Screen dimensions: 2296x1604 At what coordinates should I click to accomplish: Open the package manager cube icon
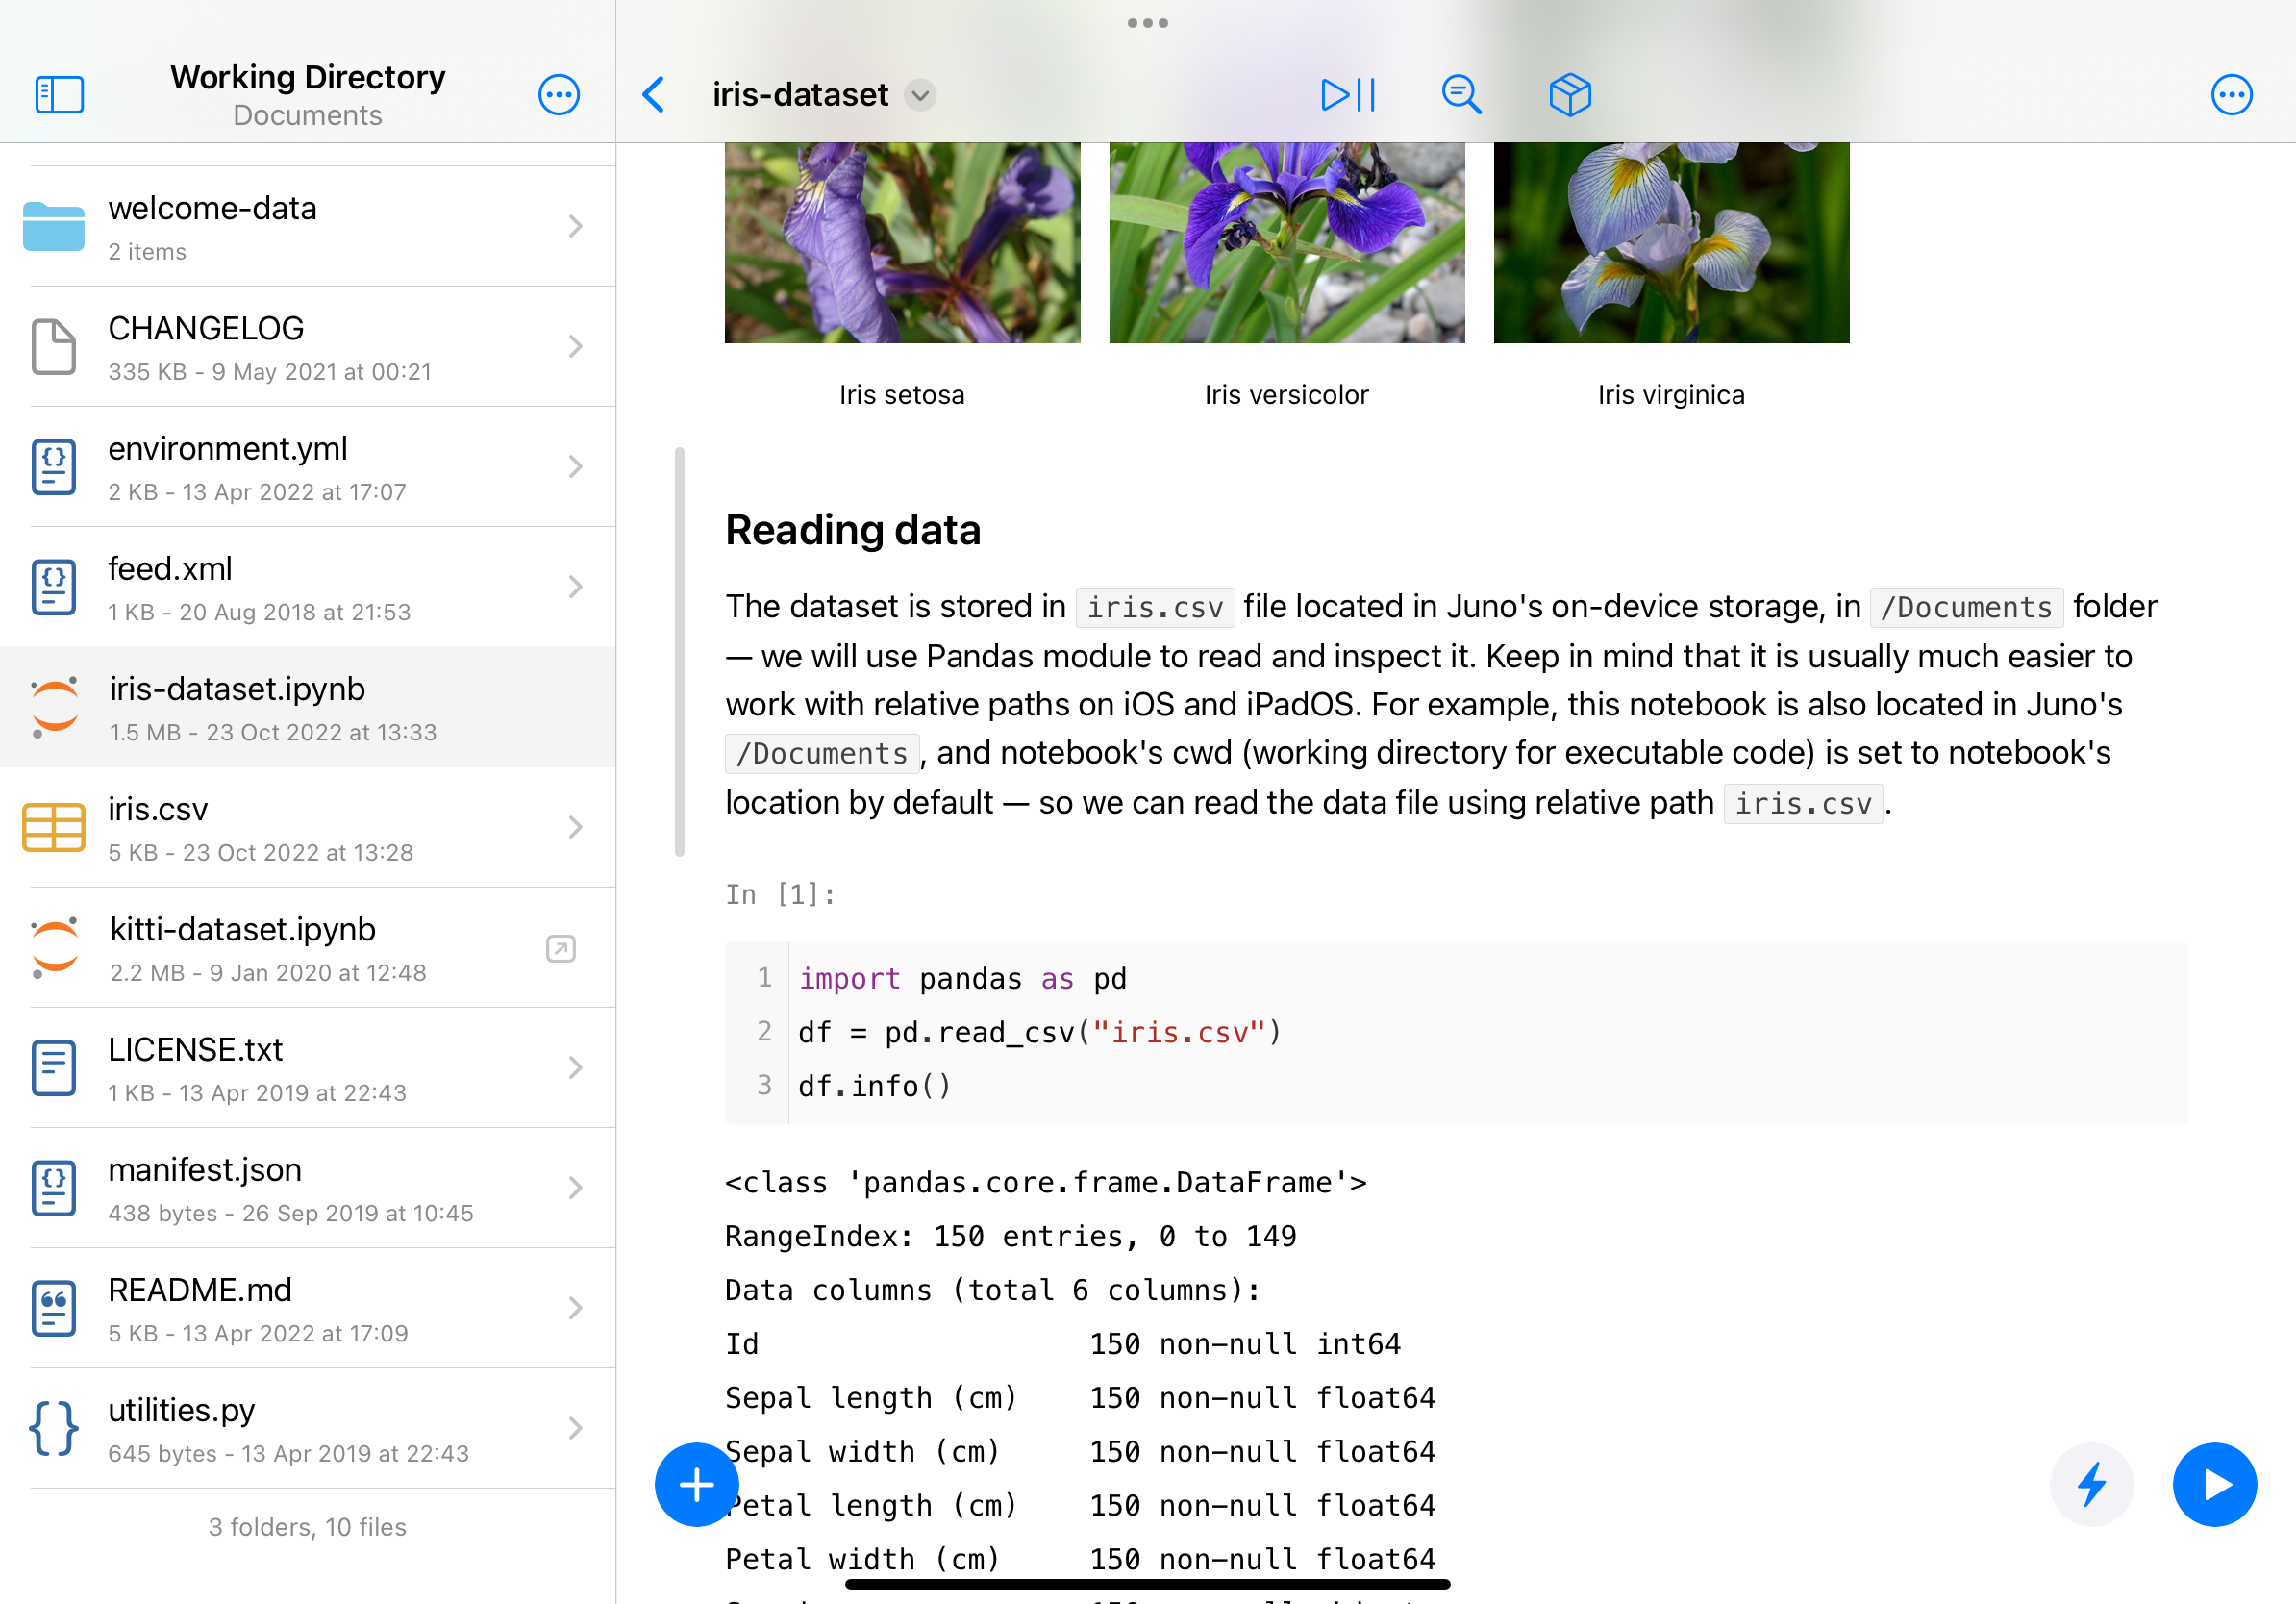point(1569,95)
